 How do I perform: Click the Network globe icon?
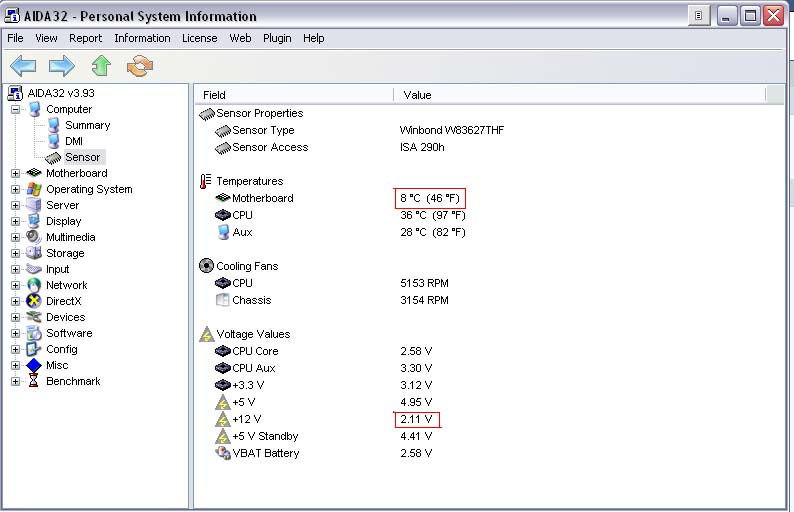point(34,285)
